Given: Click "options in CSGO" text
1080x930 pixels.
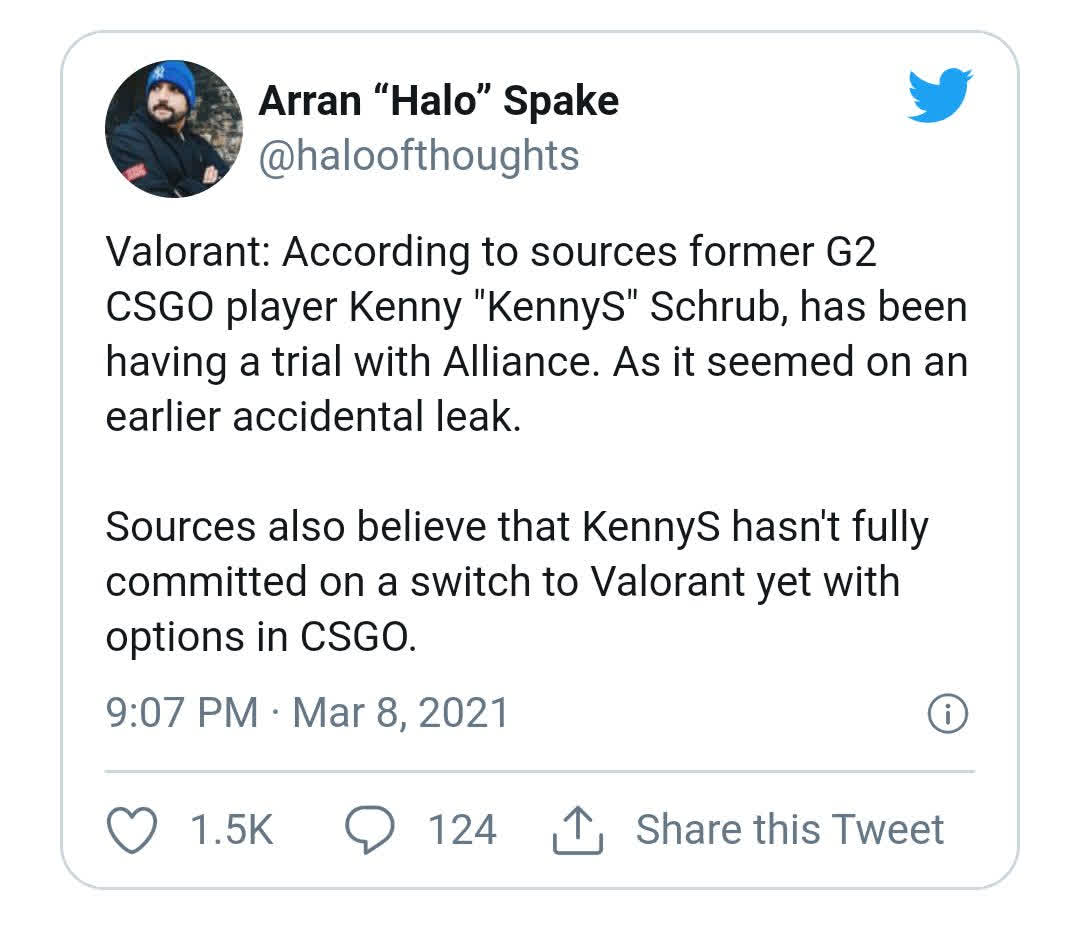Looking at the screenshot, I should (260, 637).
